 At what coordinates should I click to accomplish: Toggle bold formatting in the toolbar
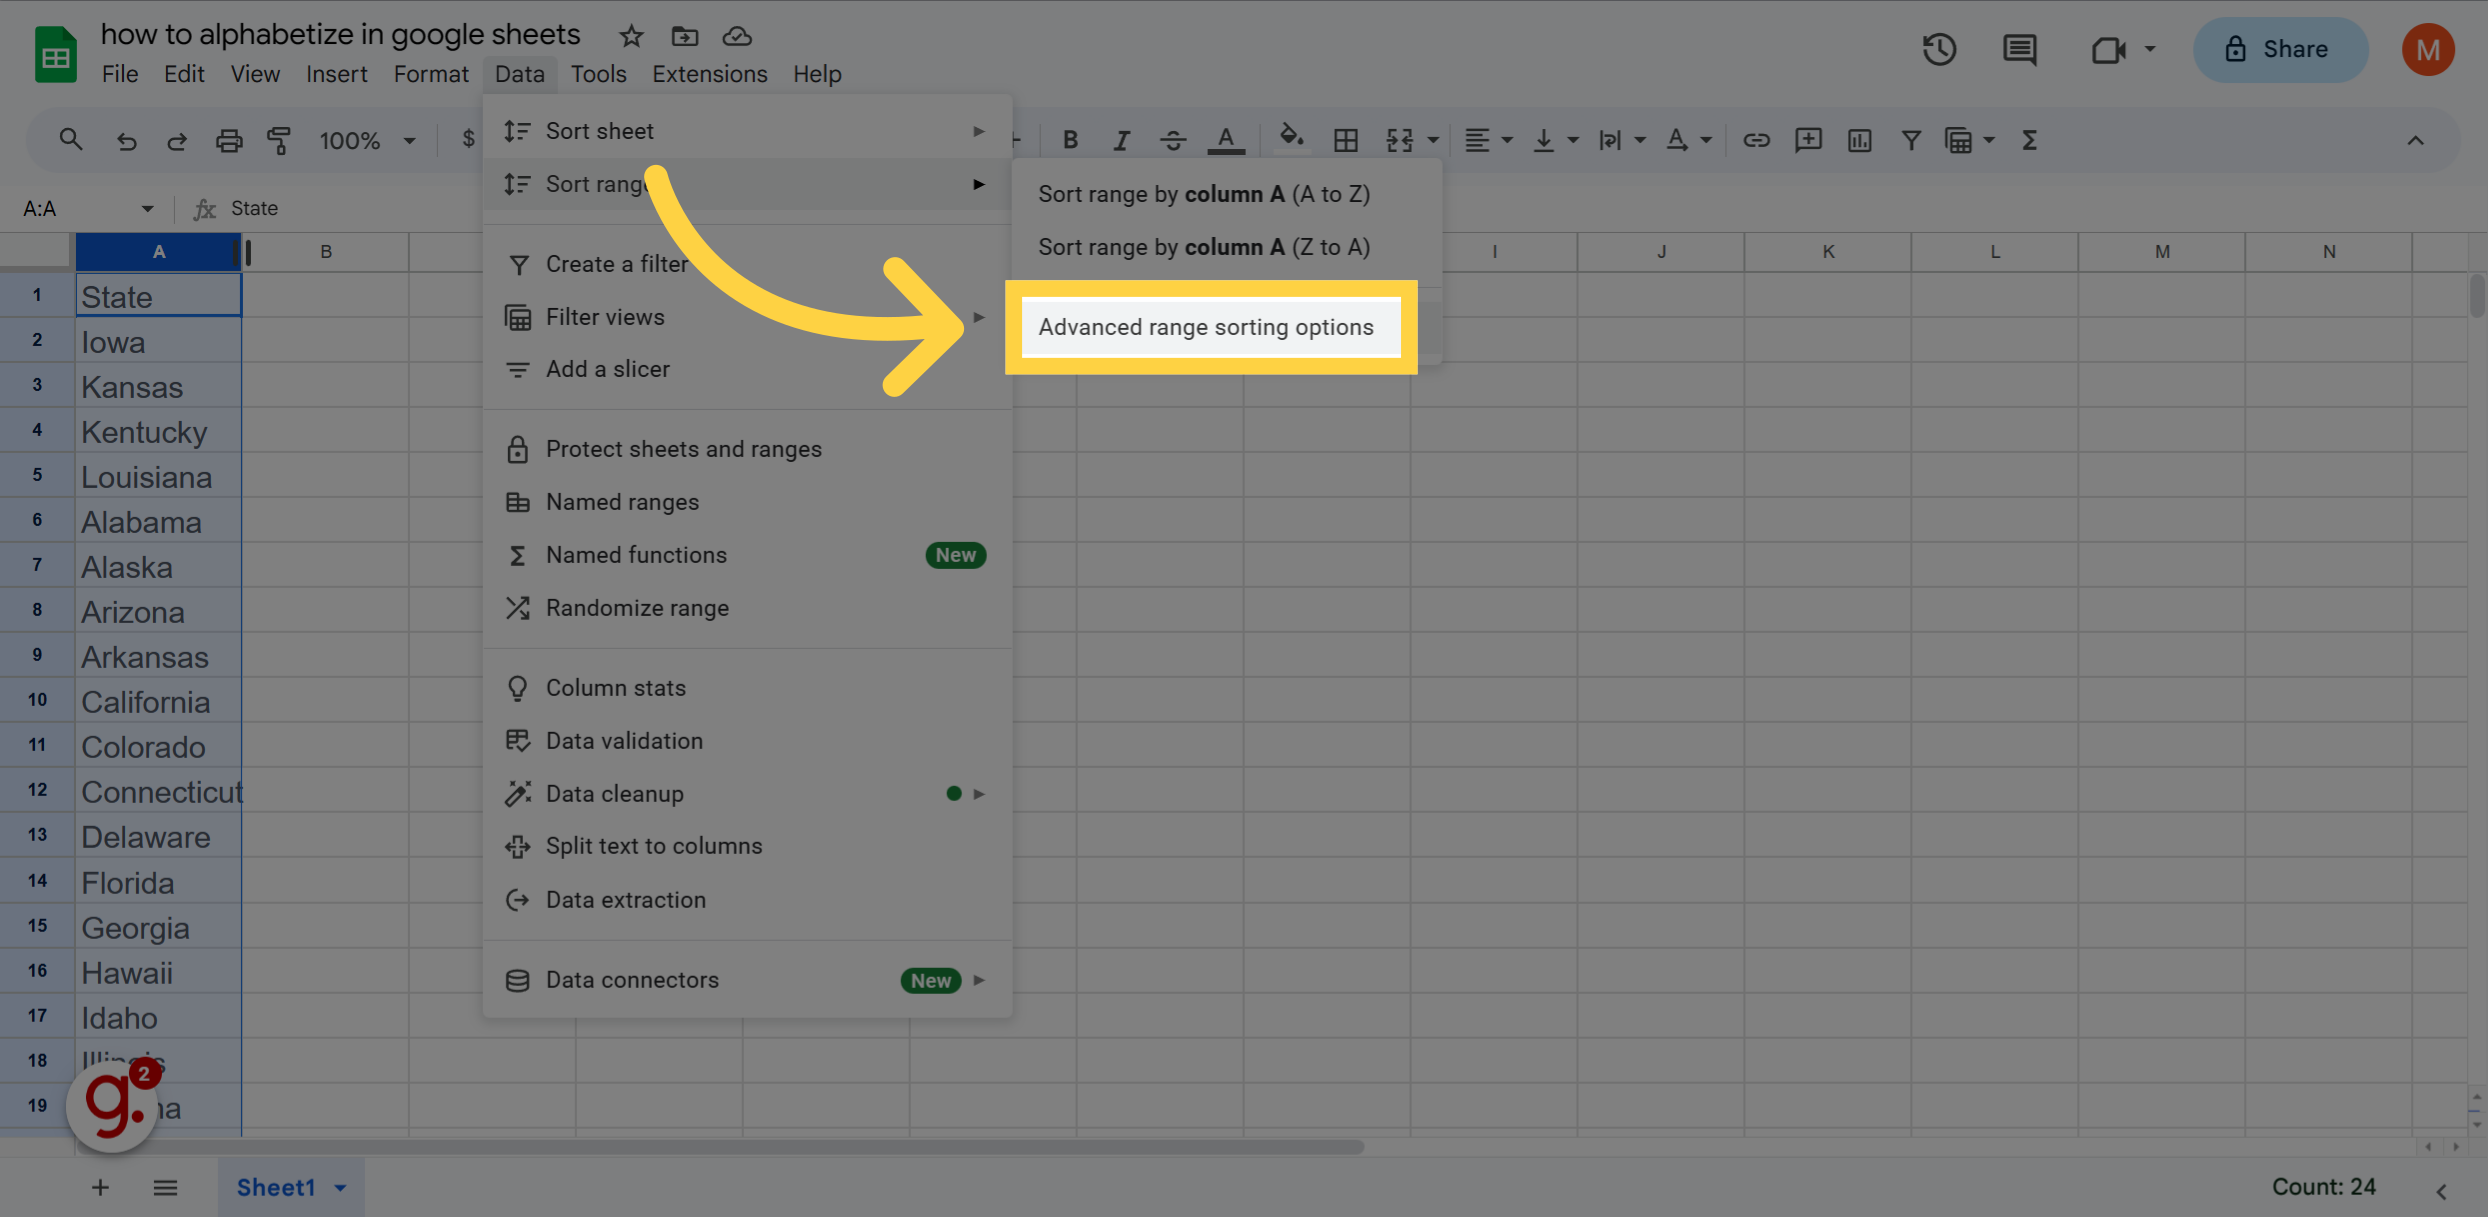coord(1070,140)
